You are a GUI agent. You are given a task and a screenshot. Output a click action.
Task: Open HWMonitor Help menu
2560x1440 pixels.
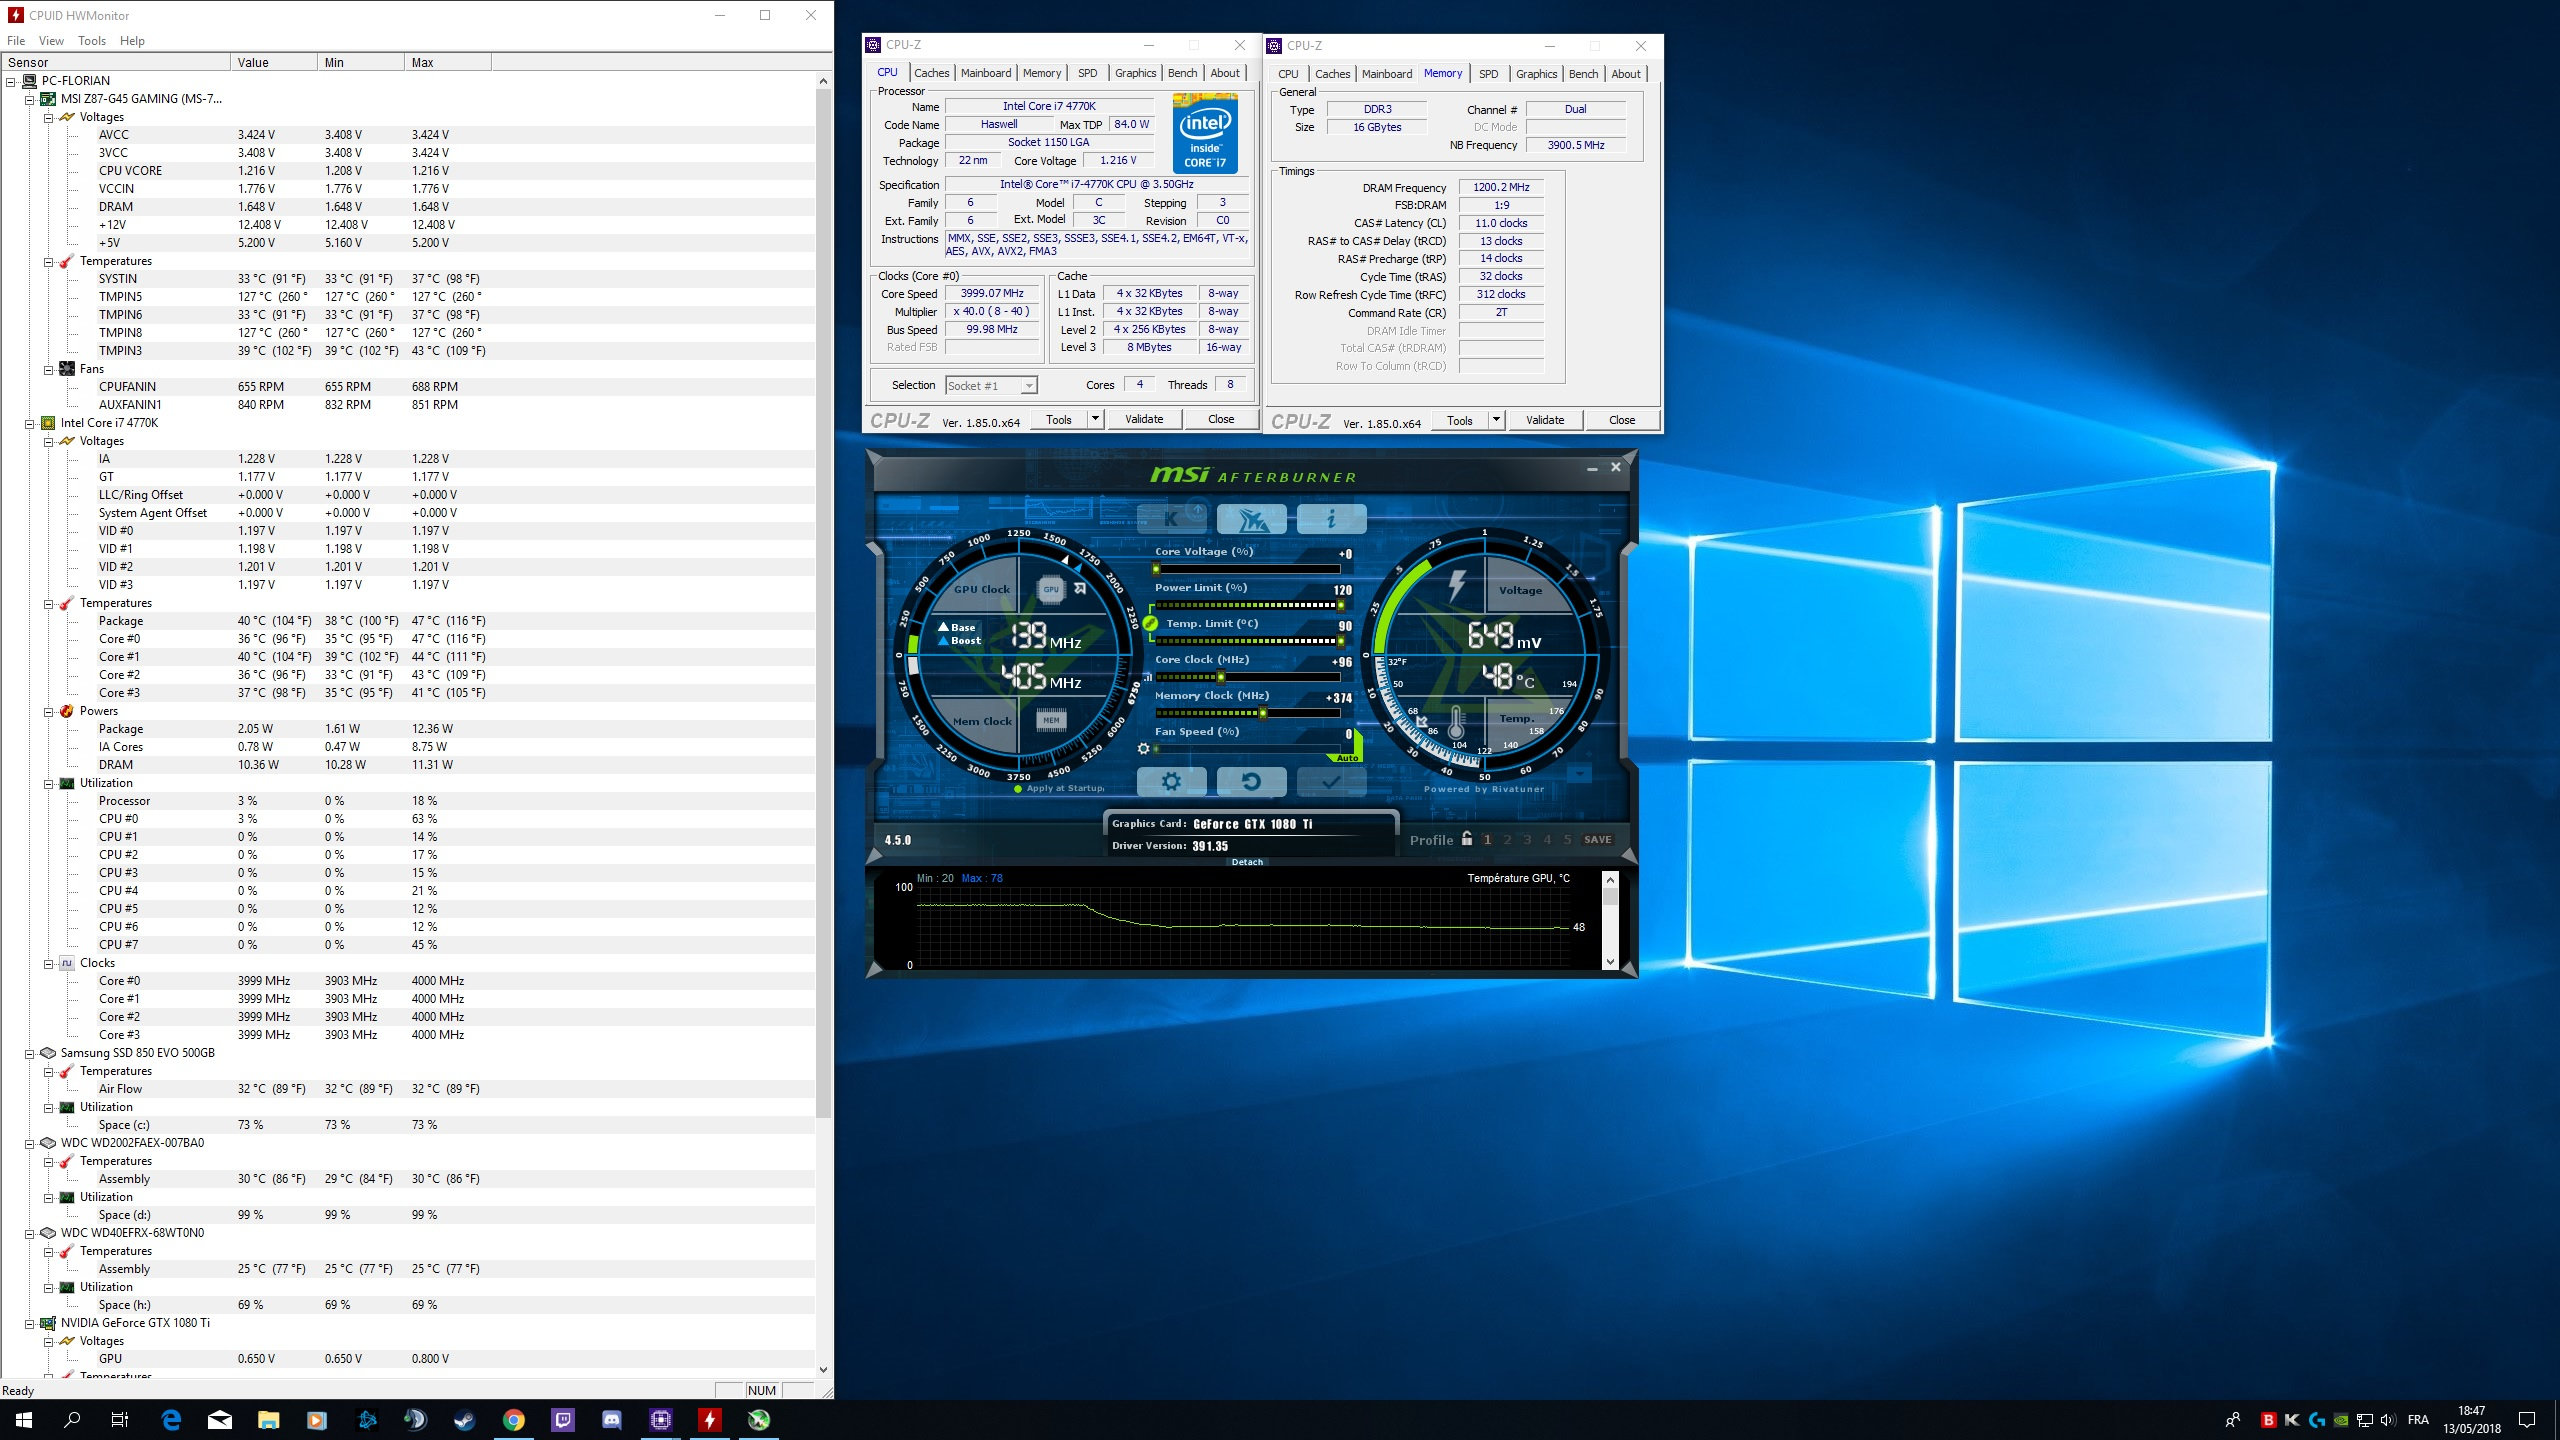point(132,41)
